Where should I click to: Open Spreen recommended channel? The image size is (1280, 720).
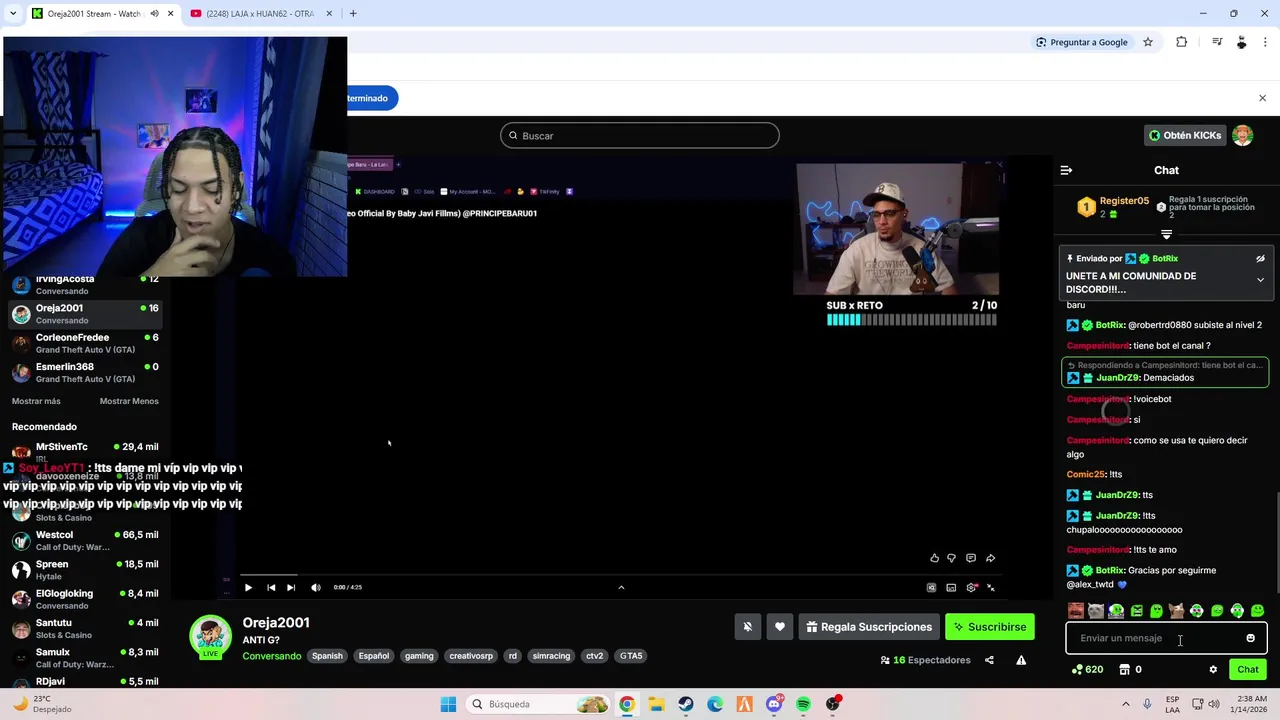(85, 569)
